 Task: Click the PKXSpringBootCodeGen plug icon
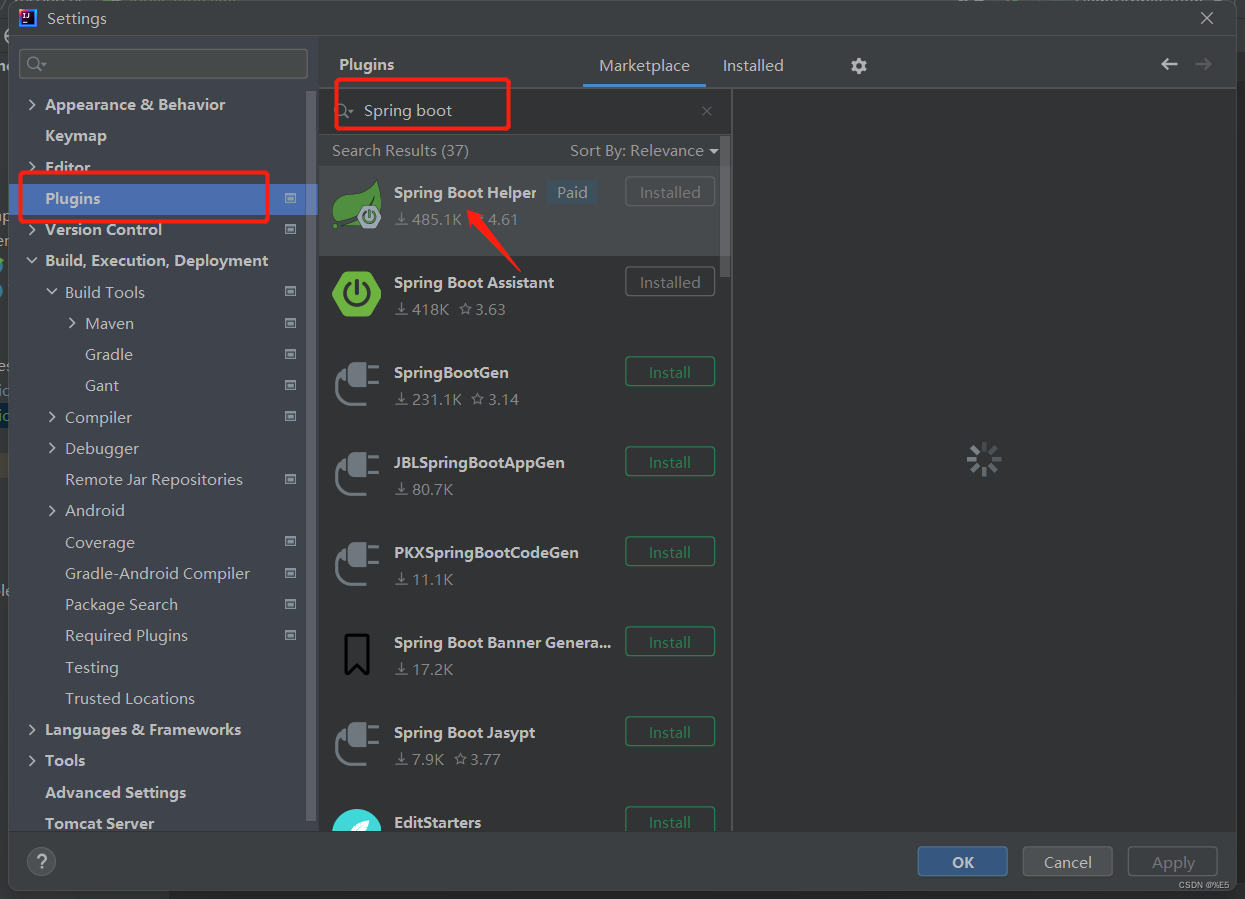[357, 564]
